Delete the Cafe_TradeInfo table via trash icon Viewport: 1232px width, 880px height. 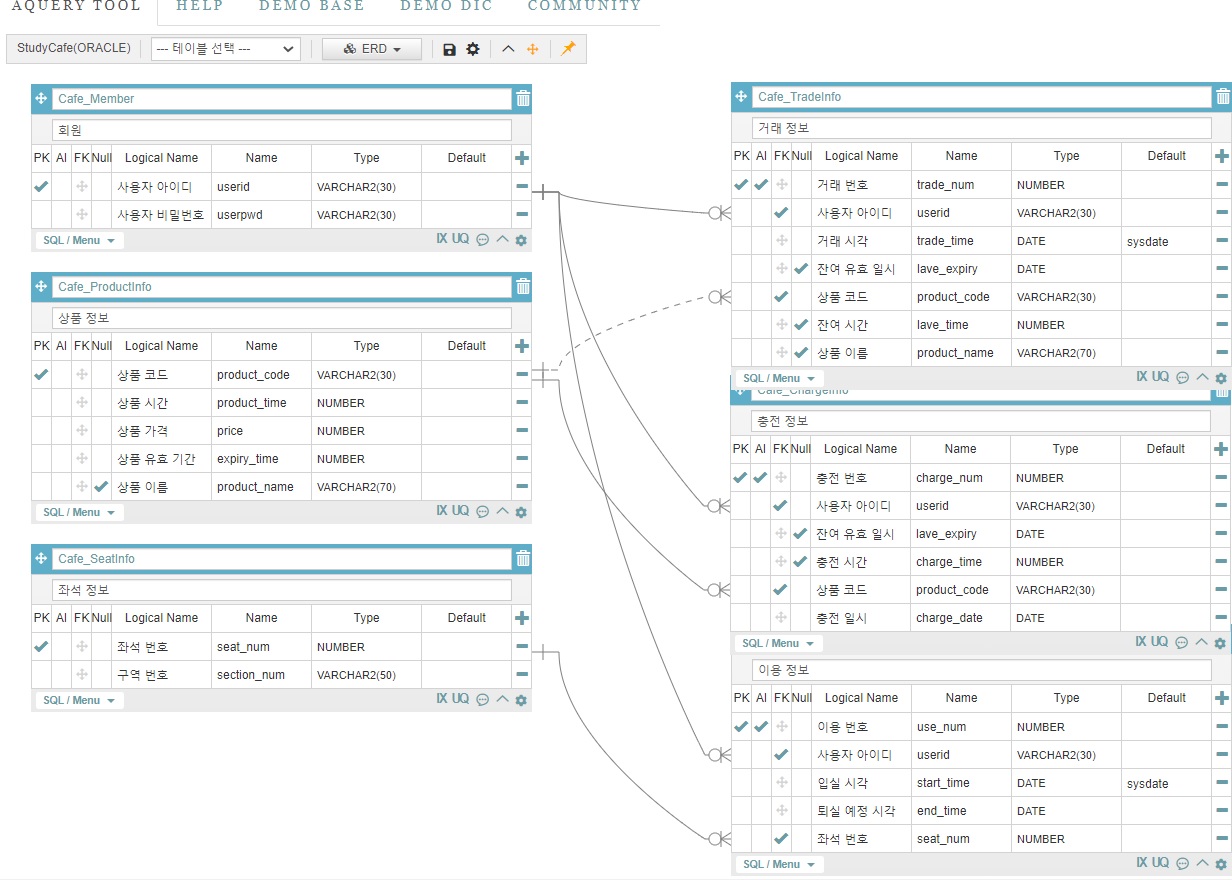(x=1223, y=96)
